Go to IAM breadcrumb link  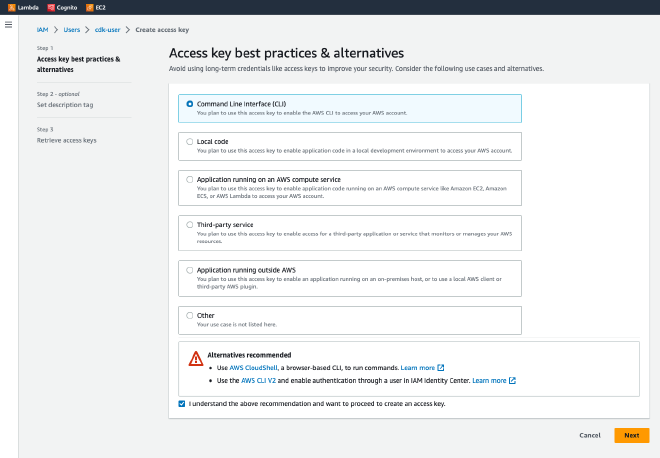tap(42, 31)
